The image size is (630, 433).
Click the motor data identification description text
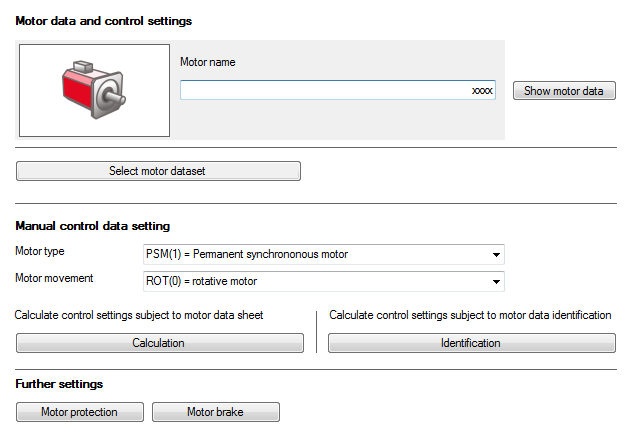click(x=470, y=315)
